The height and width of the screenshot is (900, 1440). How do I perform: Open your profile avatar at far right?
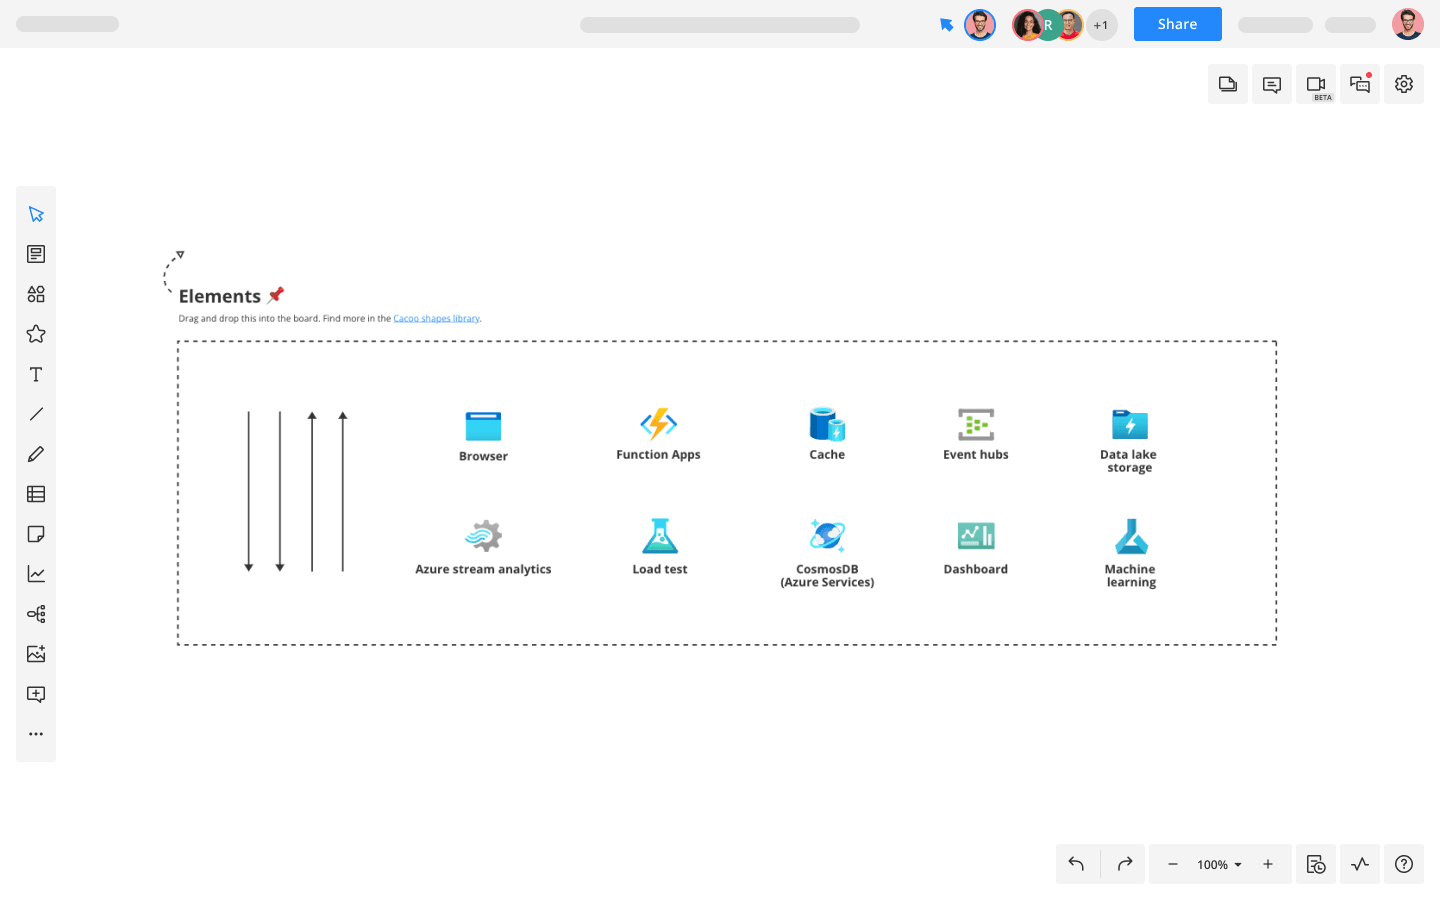(1408, 24)
